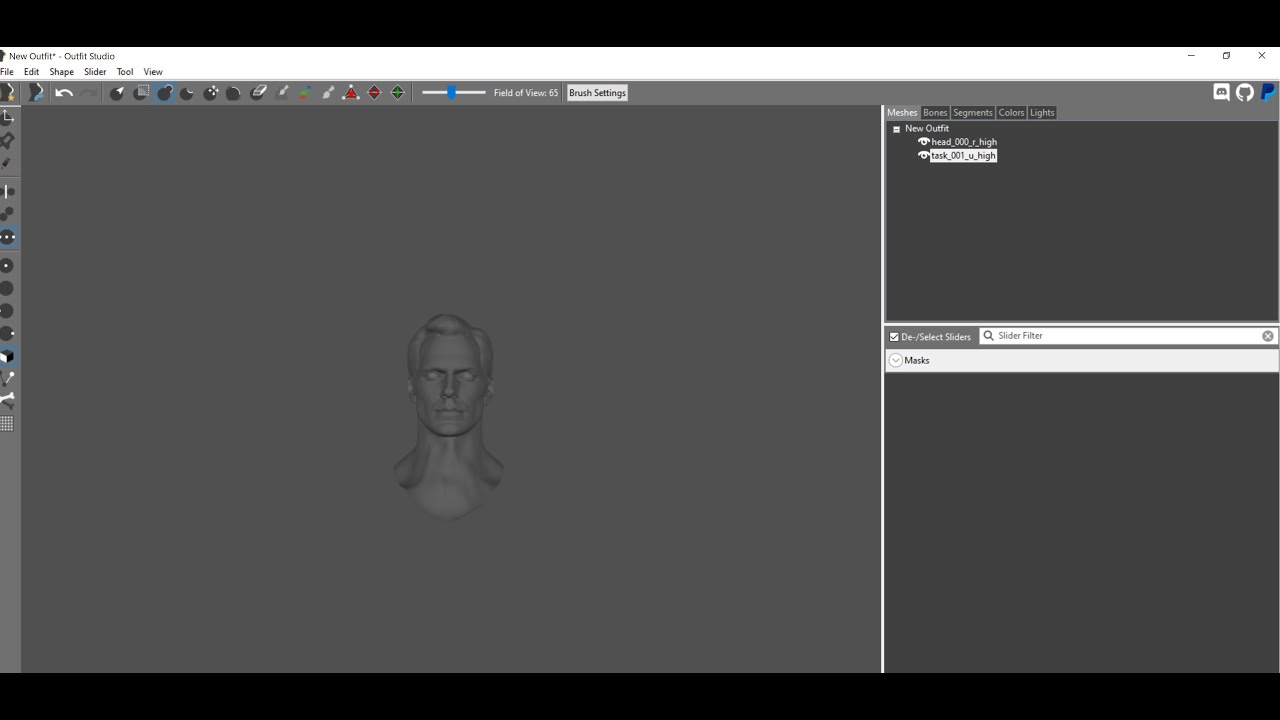
Task: Hide the task_001_u_high mesh via eye icon
Action: tap(924, 156)
